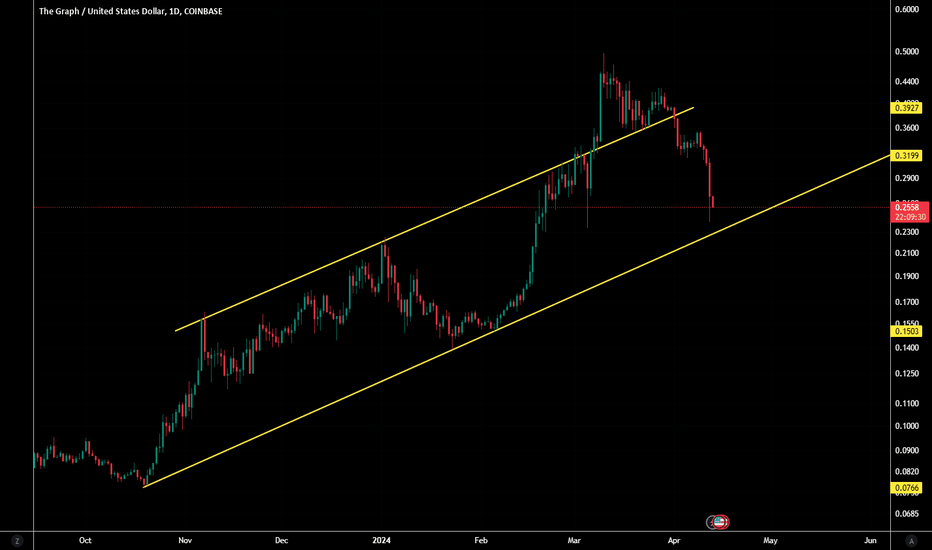932x550 pixels.
Task: Click the 0.2300 price axis label
Action: click(x=906, y=232)
